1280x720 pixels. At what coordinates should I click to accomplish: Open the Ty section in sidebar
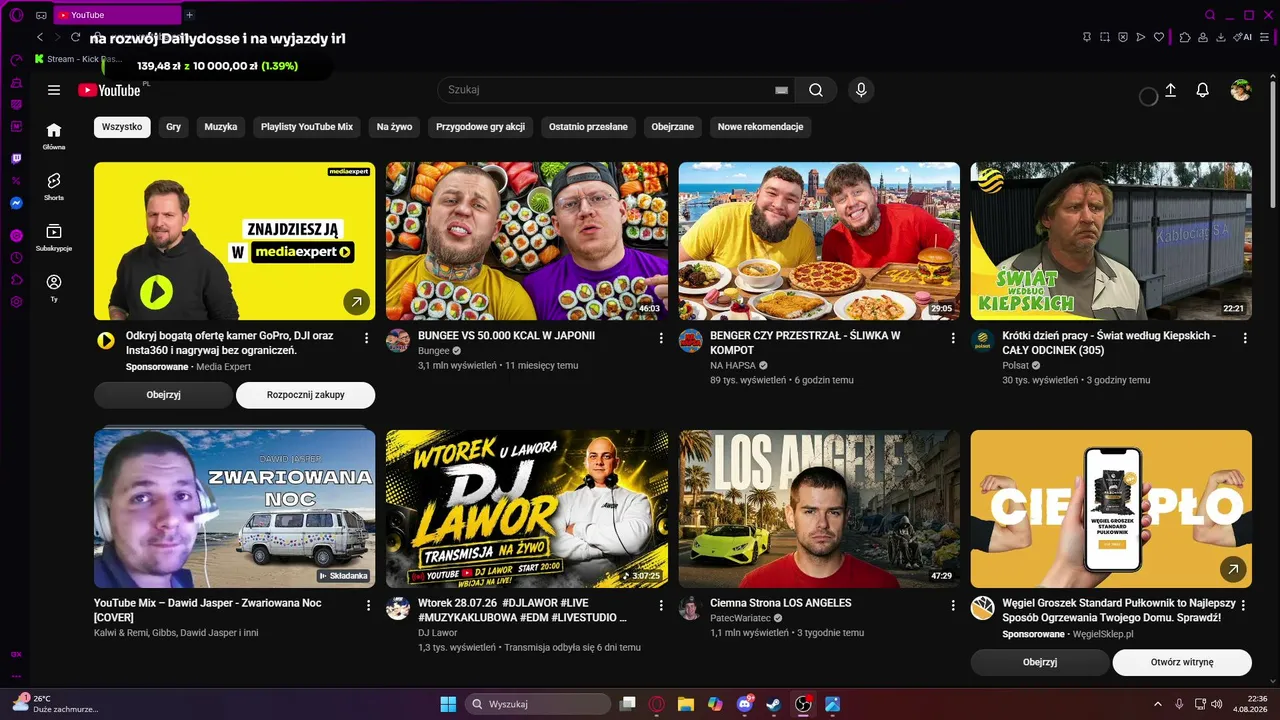coord(54,288)
